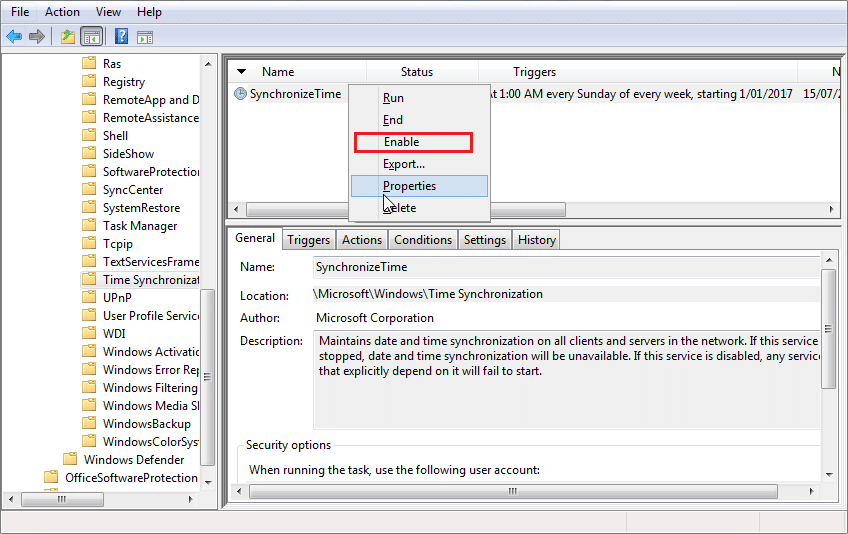Screen dimensions: 848x534
Task: Switch to the Triggers tab
Action: click(x=308, y=240)
